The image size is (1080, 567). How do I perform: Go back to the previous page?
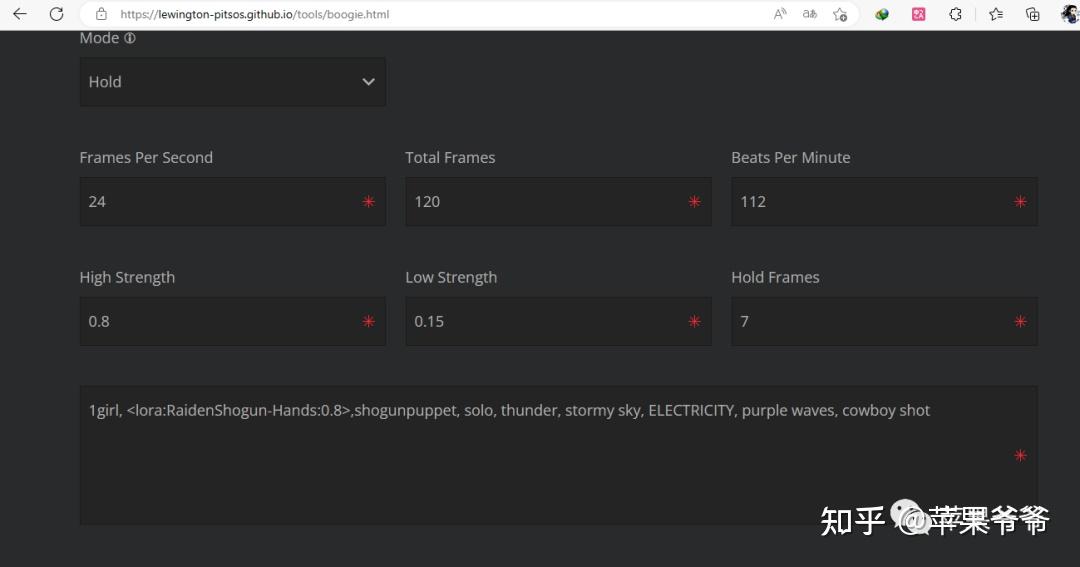20,14
